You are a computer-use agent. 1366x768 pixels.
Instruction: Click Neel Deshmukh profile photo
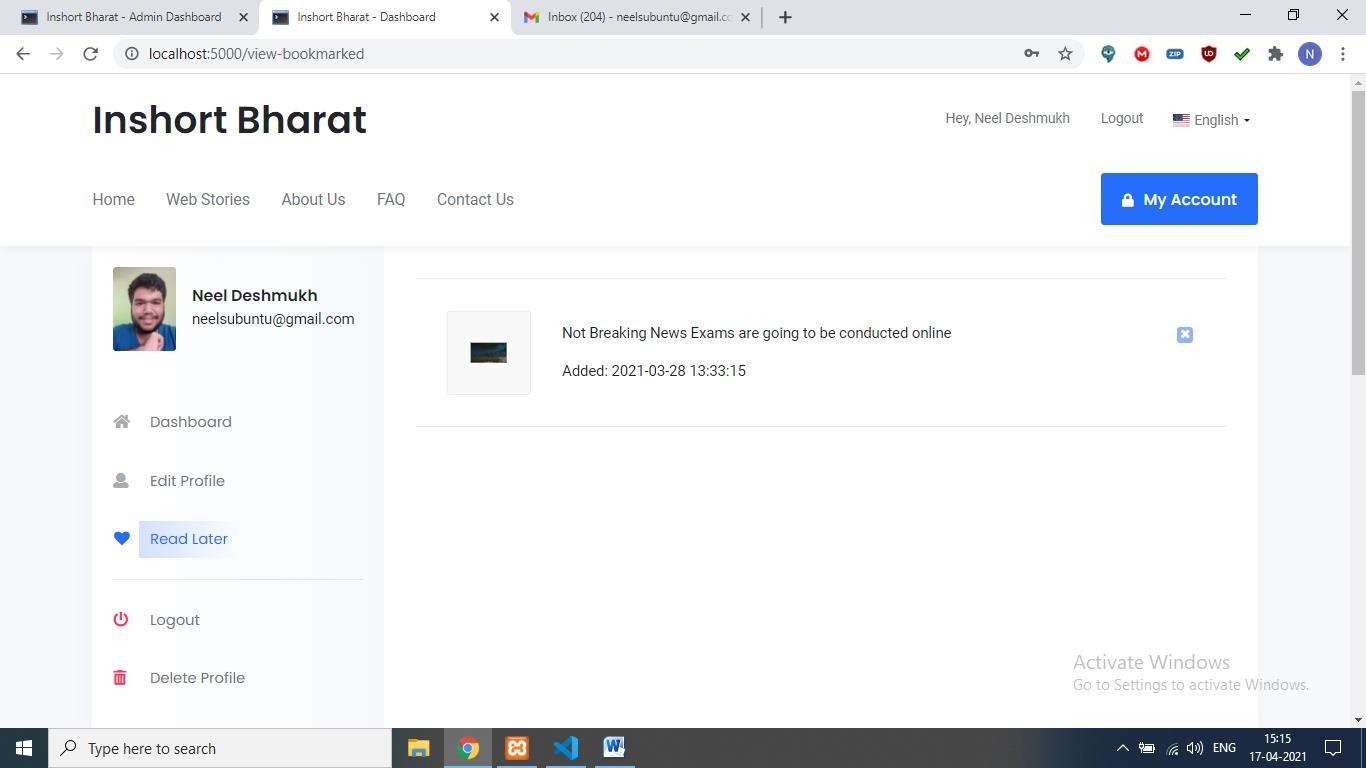[x=144, y=309]
